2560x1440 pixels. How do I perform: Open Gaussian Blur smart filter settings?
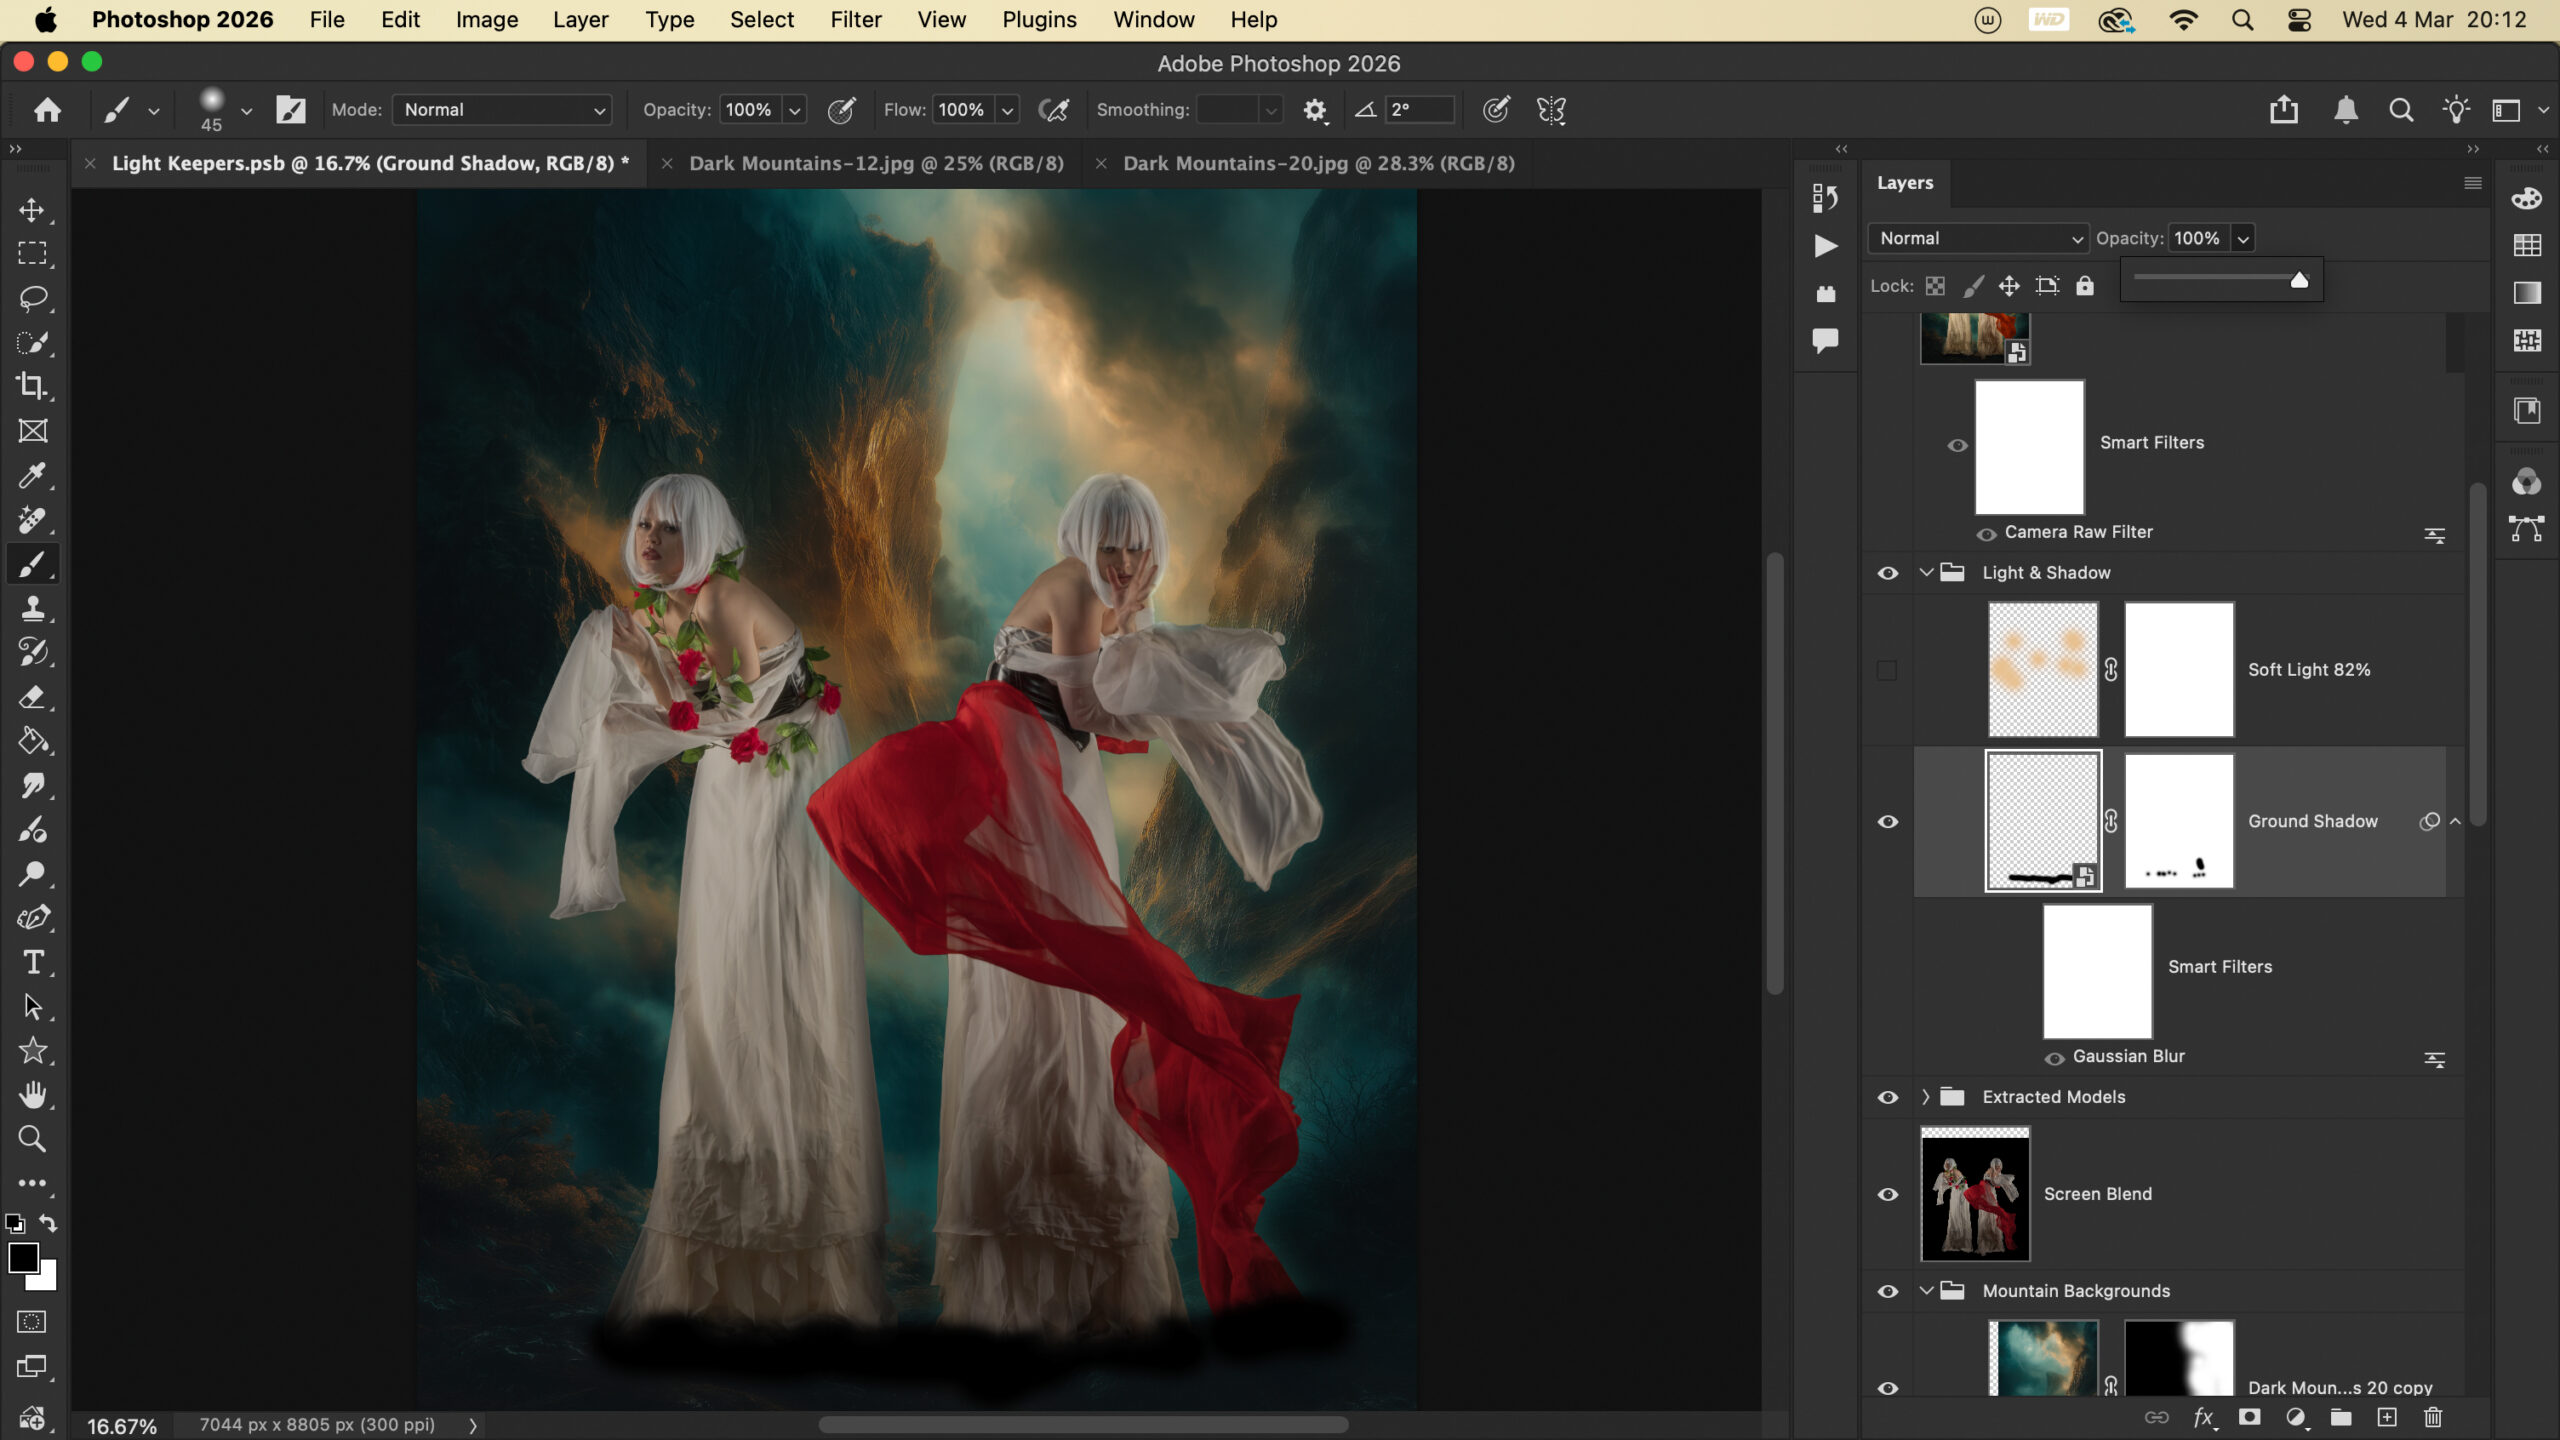[2435, 1060]
